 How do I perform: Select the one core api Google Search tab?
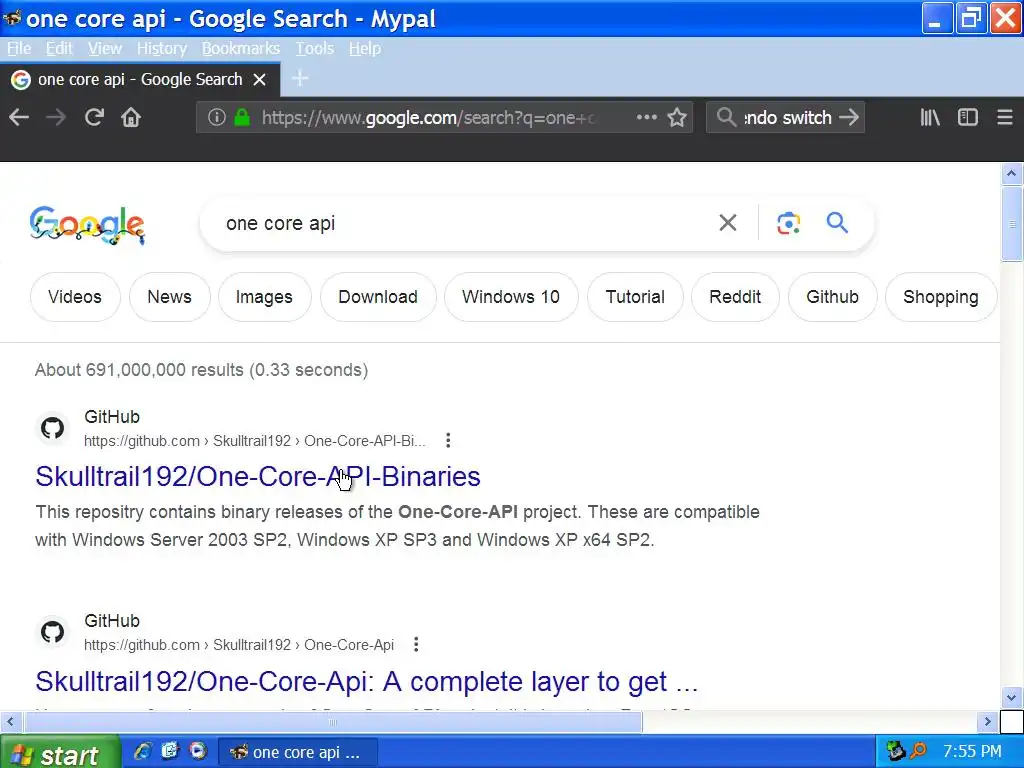pos(140,80)
